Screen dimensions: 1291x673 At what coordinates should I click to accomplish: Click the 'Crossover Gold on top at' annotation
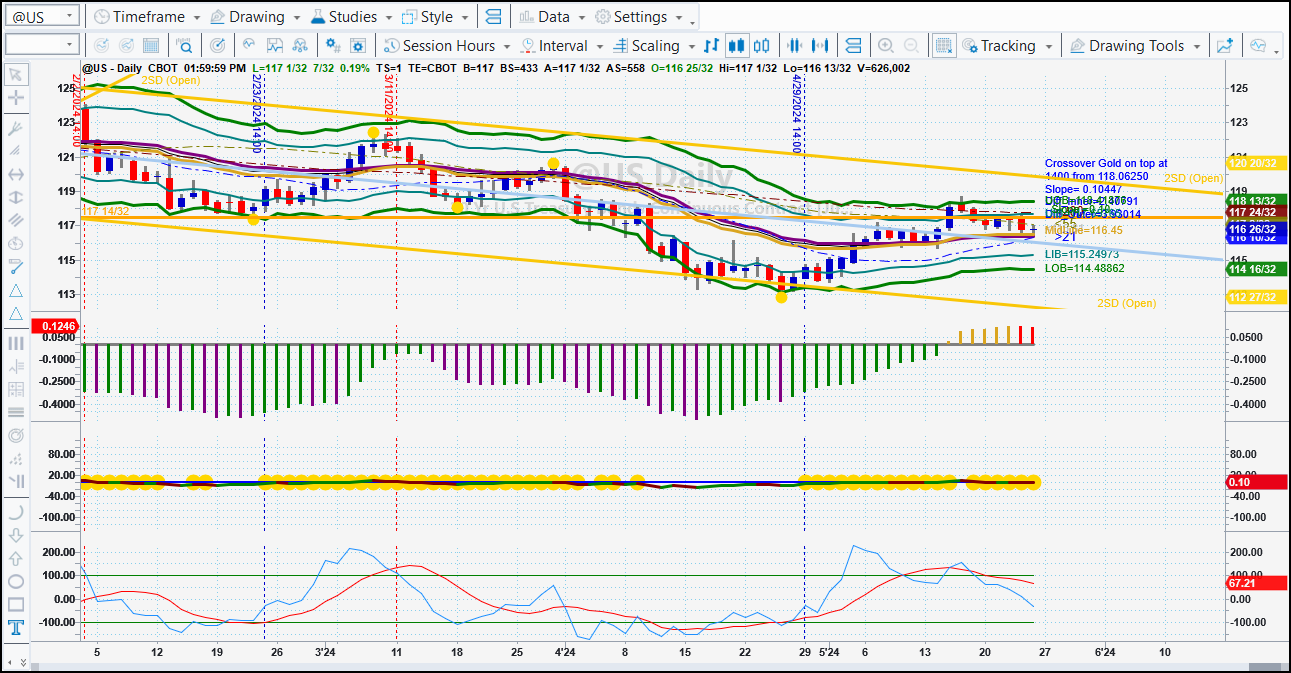(x=1106, y=163)
